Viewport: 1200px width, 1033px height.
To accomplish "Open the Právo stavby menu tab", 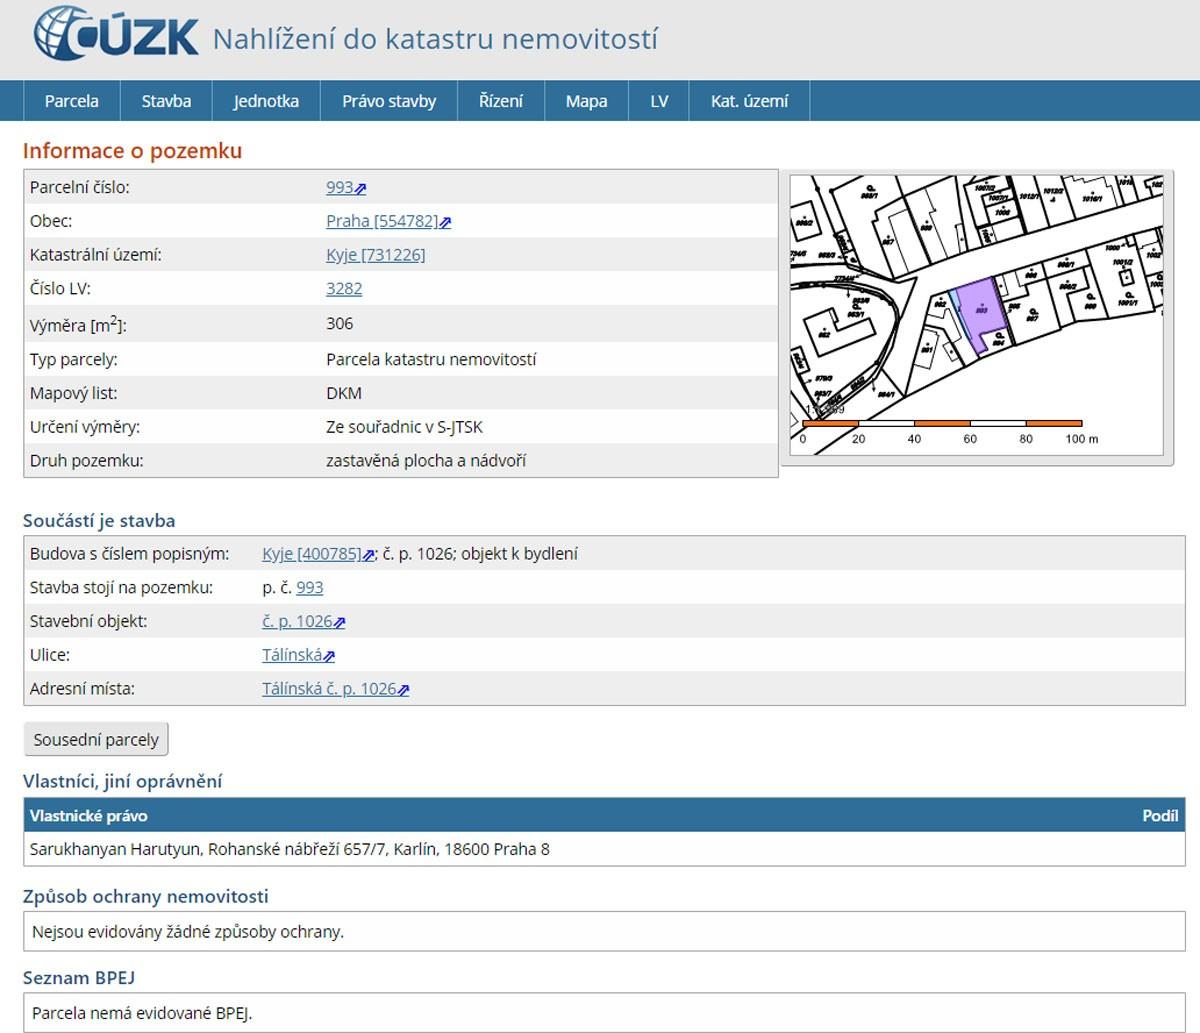I will pos(389,101).
